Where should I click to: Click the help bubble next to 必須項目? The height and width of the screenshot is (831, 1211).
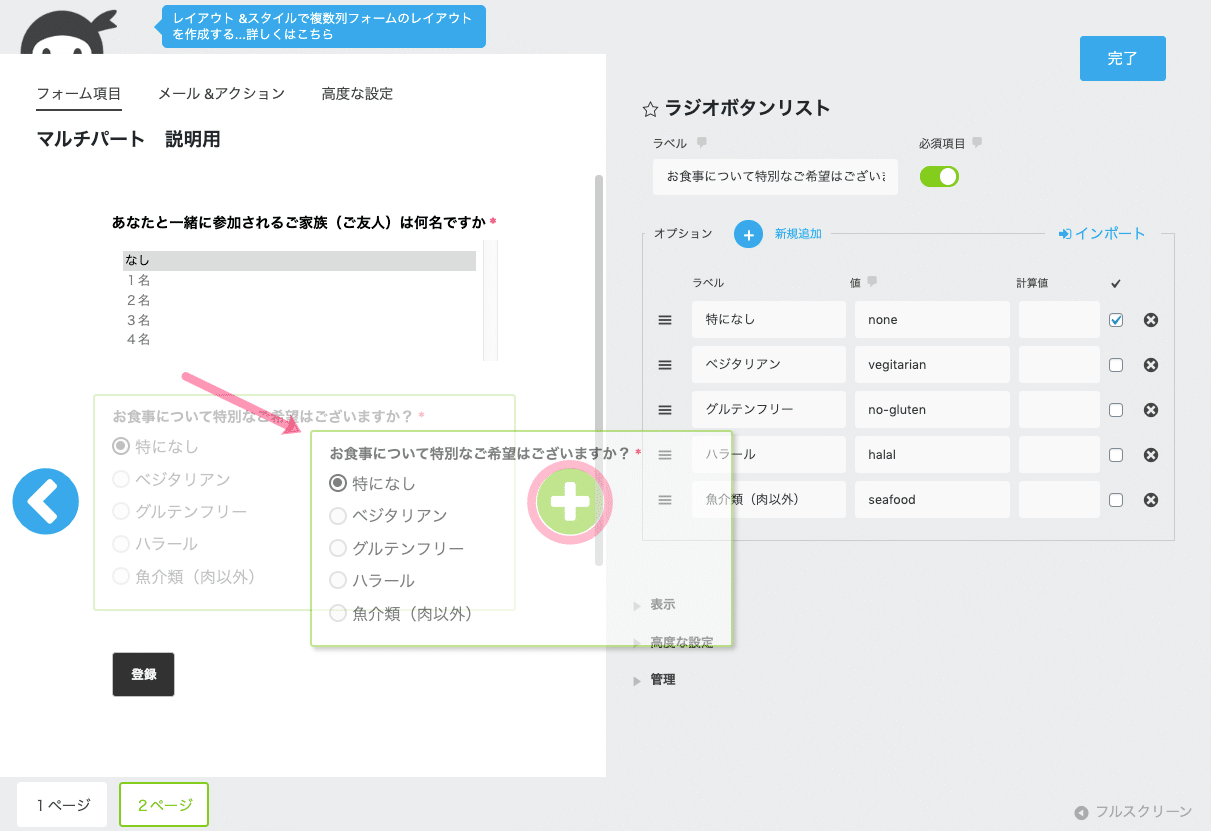pos(977,143)
